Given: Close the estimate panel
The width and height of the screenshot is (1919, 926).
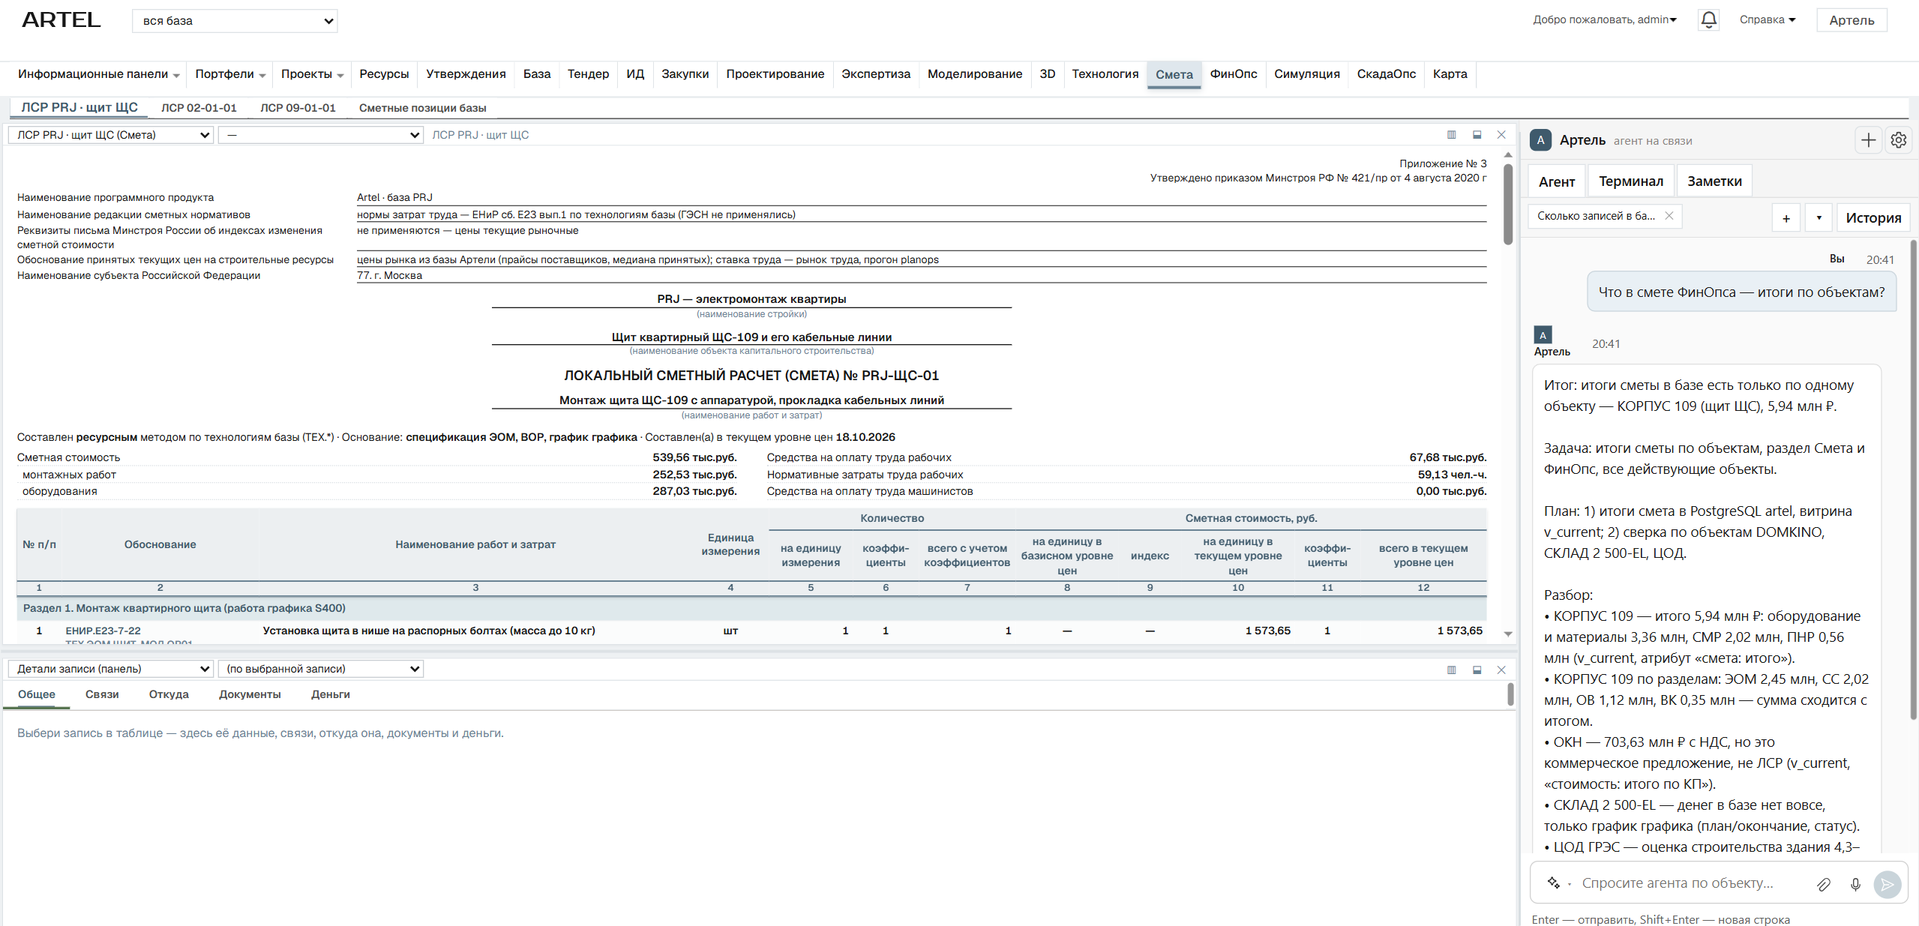Looking at the screenshot, I should click(x=1501, y=135).
